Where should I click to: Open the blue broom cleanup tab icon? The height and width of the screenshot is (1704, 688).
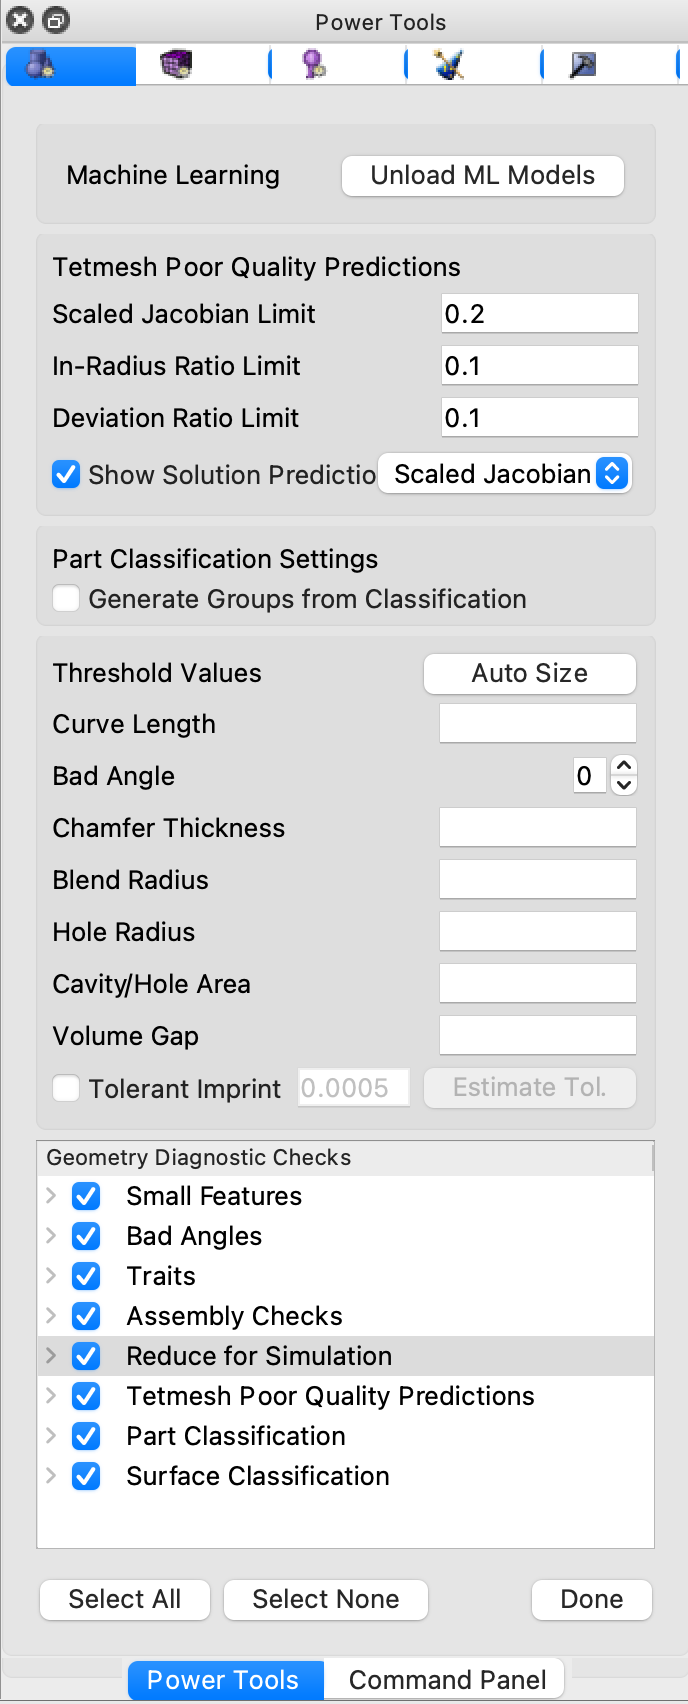(x=449, y=66)
